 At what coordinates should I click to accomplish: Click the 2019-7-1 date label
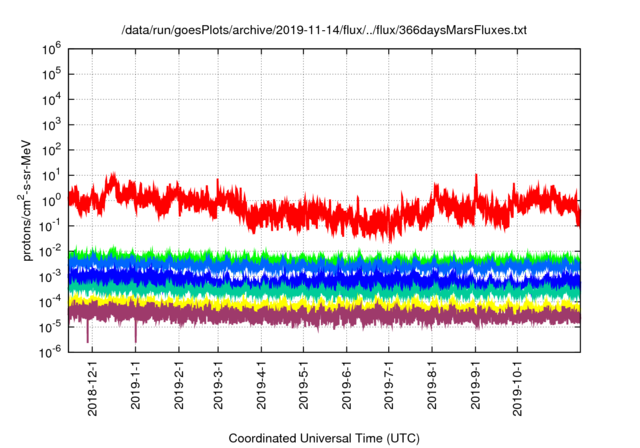tap(389, 385)
